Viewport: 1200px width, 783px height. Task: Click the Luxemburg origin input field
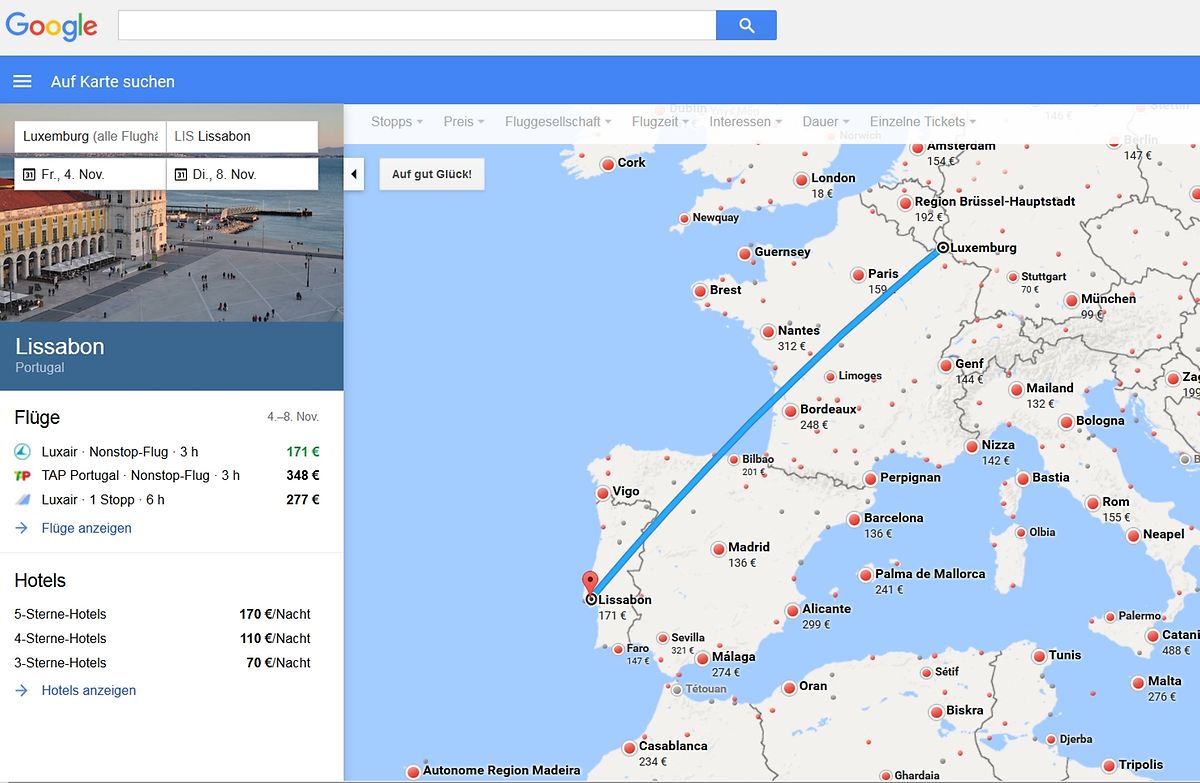(90, 136)
